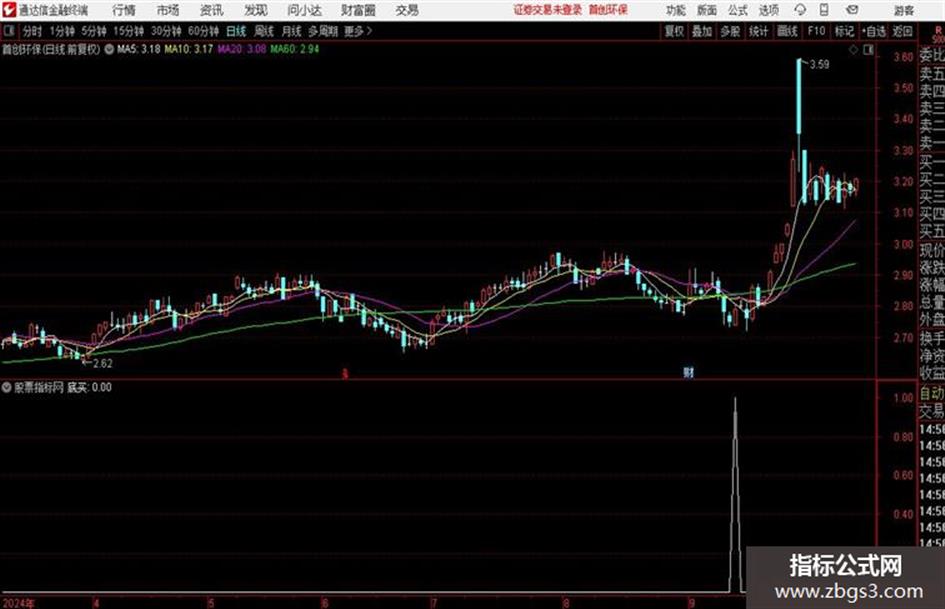Open the 行情 menu

coord(124,10)
